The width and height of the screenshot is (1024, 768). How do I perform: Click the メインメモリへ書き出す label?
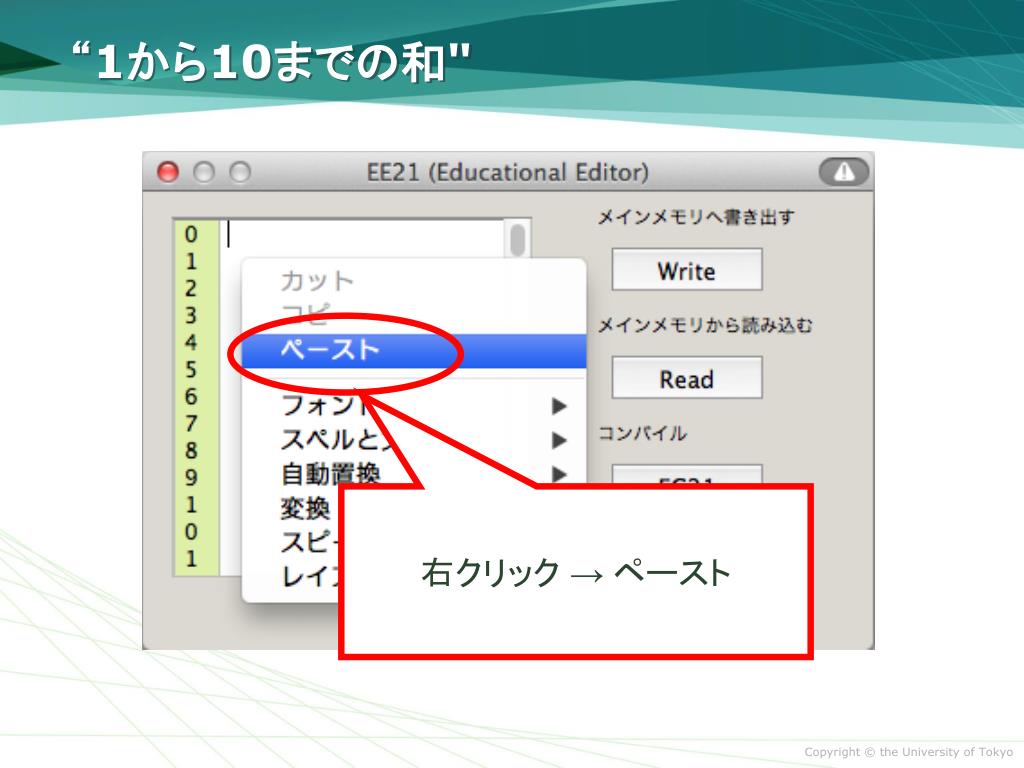tap(696, 217)
